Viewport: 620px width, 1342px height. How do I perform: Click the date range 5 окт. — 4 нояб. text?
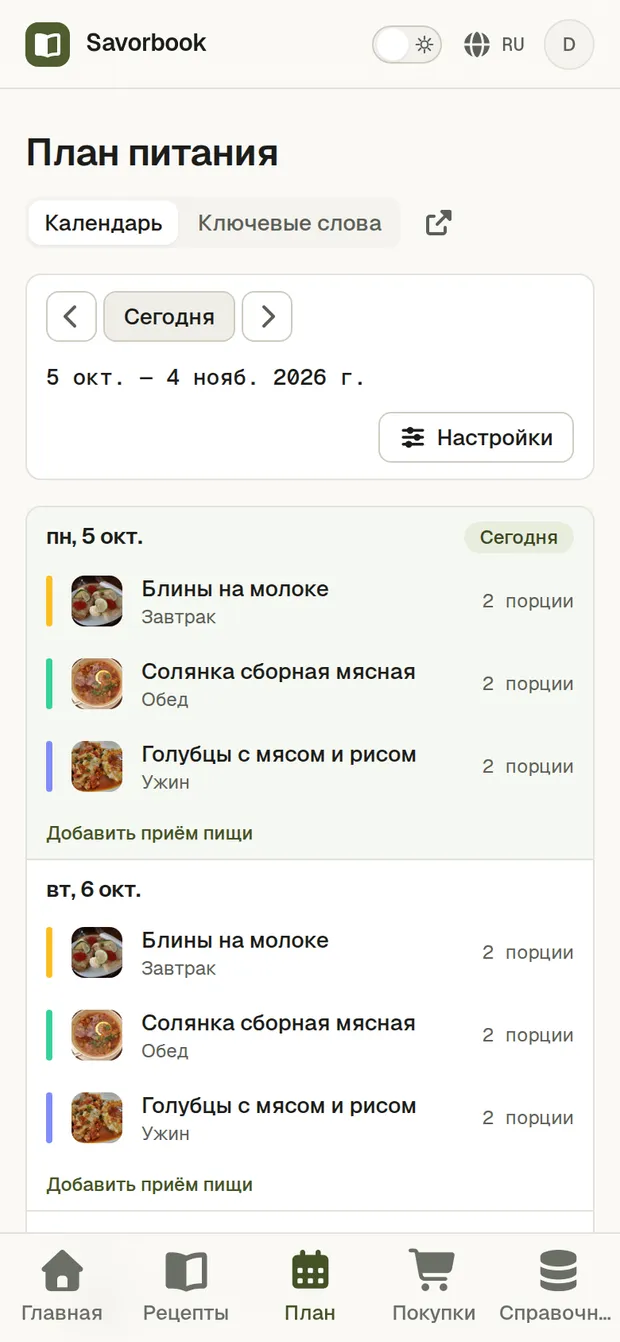[x=206, y=378]
